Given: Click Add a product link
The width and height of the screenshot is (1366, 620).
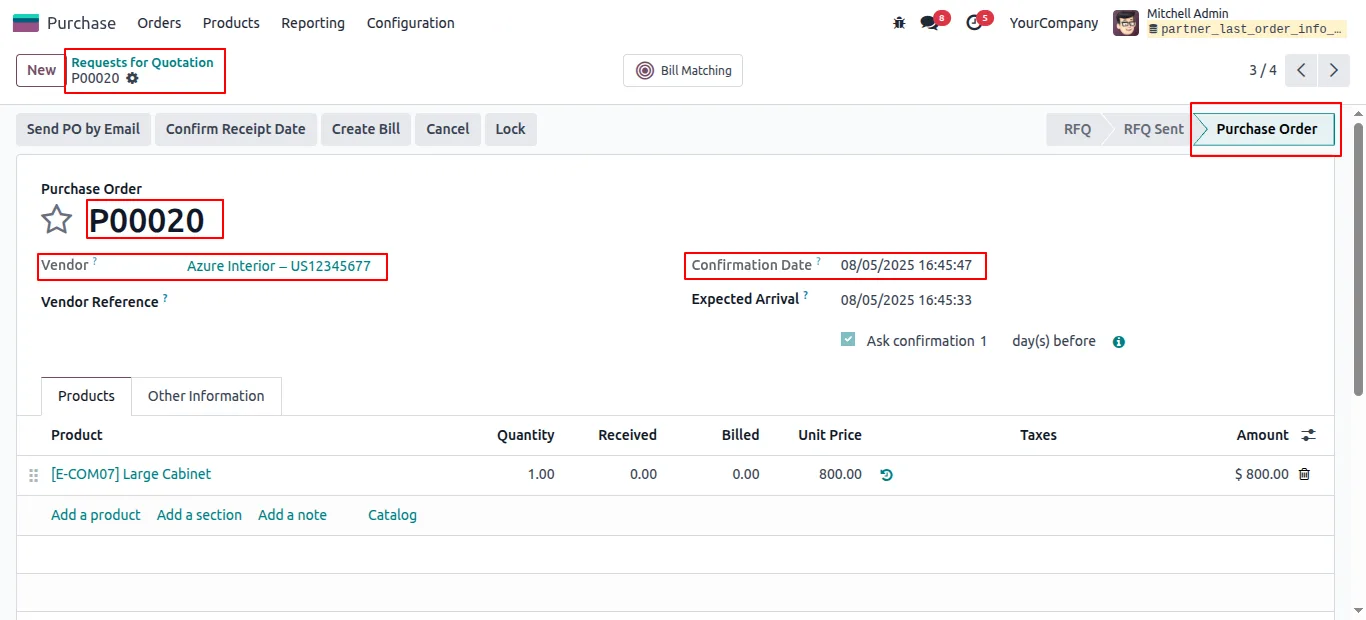Looking at the screenshot, I should click(x=96, y=515).
